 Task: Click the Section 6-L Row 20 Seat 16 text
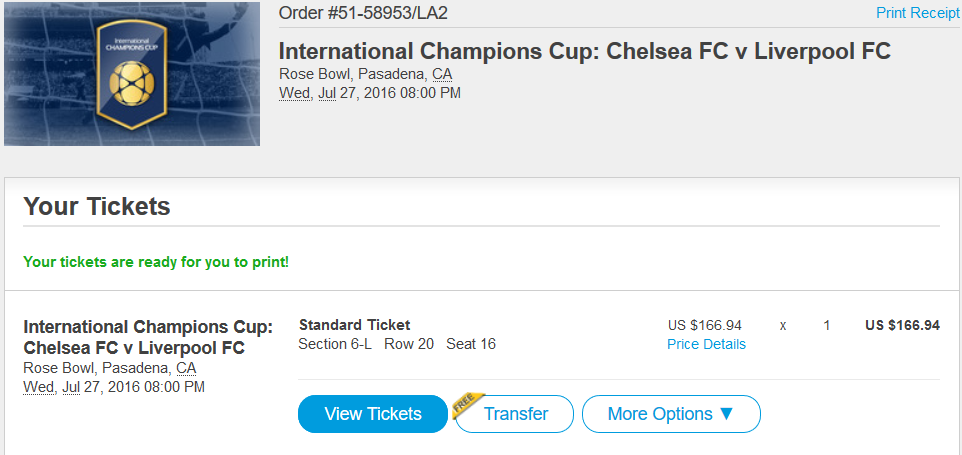point(397,344)
